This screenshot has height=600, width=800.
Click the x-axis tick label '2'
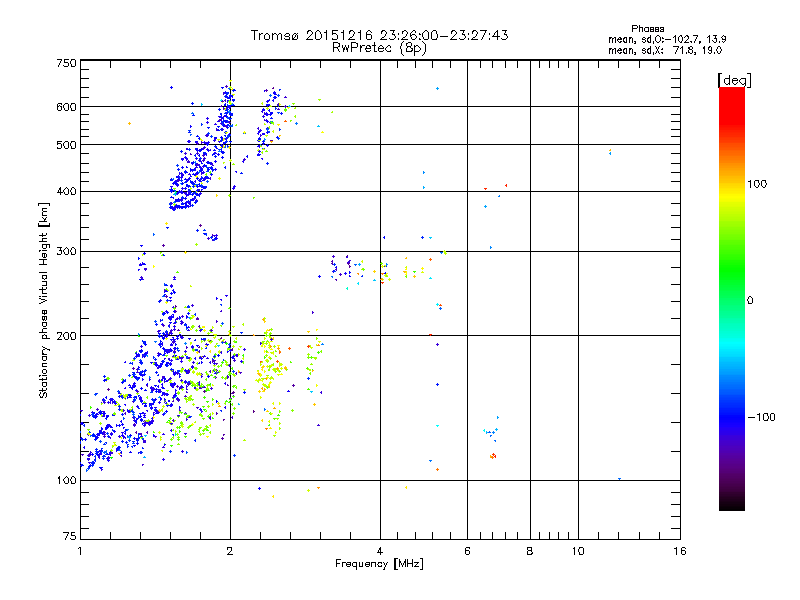click(230, 551)
